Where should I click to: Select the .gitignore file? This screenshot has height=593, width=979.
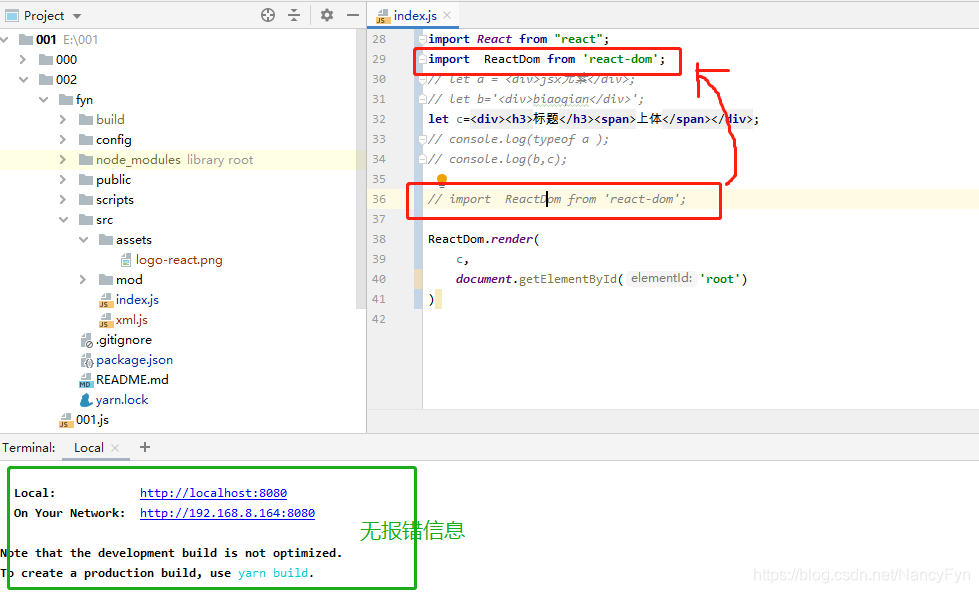point(124,340)
